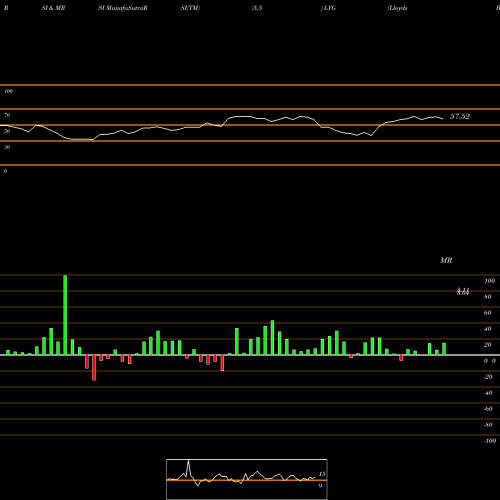The image size is (500, 500).
Task: Click the tallest green histogram bar
Action: 65,315
